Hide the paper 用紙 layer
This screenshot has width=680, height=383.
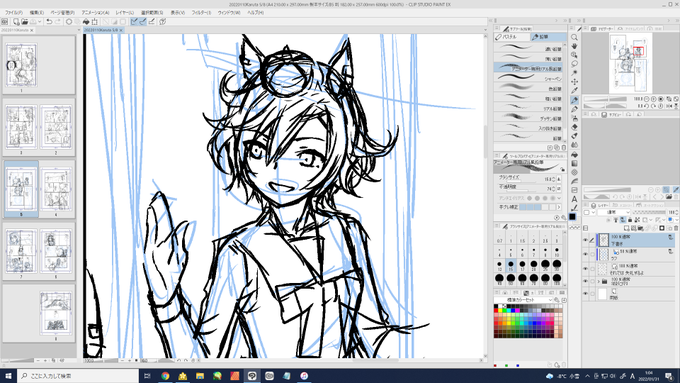coord(585,294)
